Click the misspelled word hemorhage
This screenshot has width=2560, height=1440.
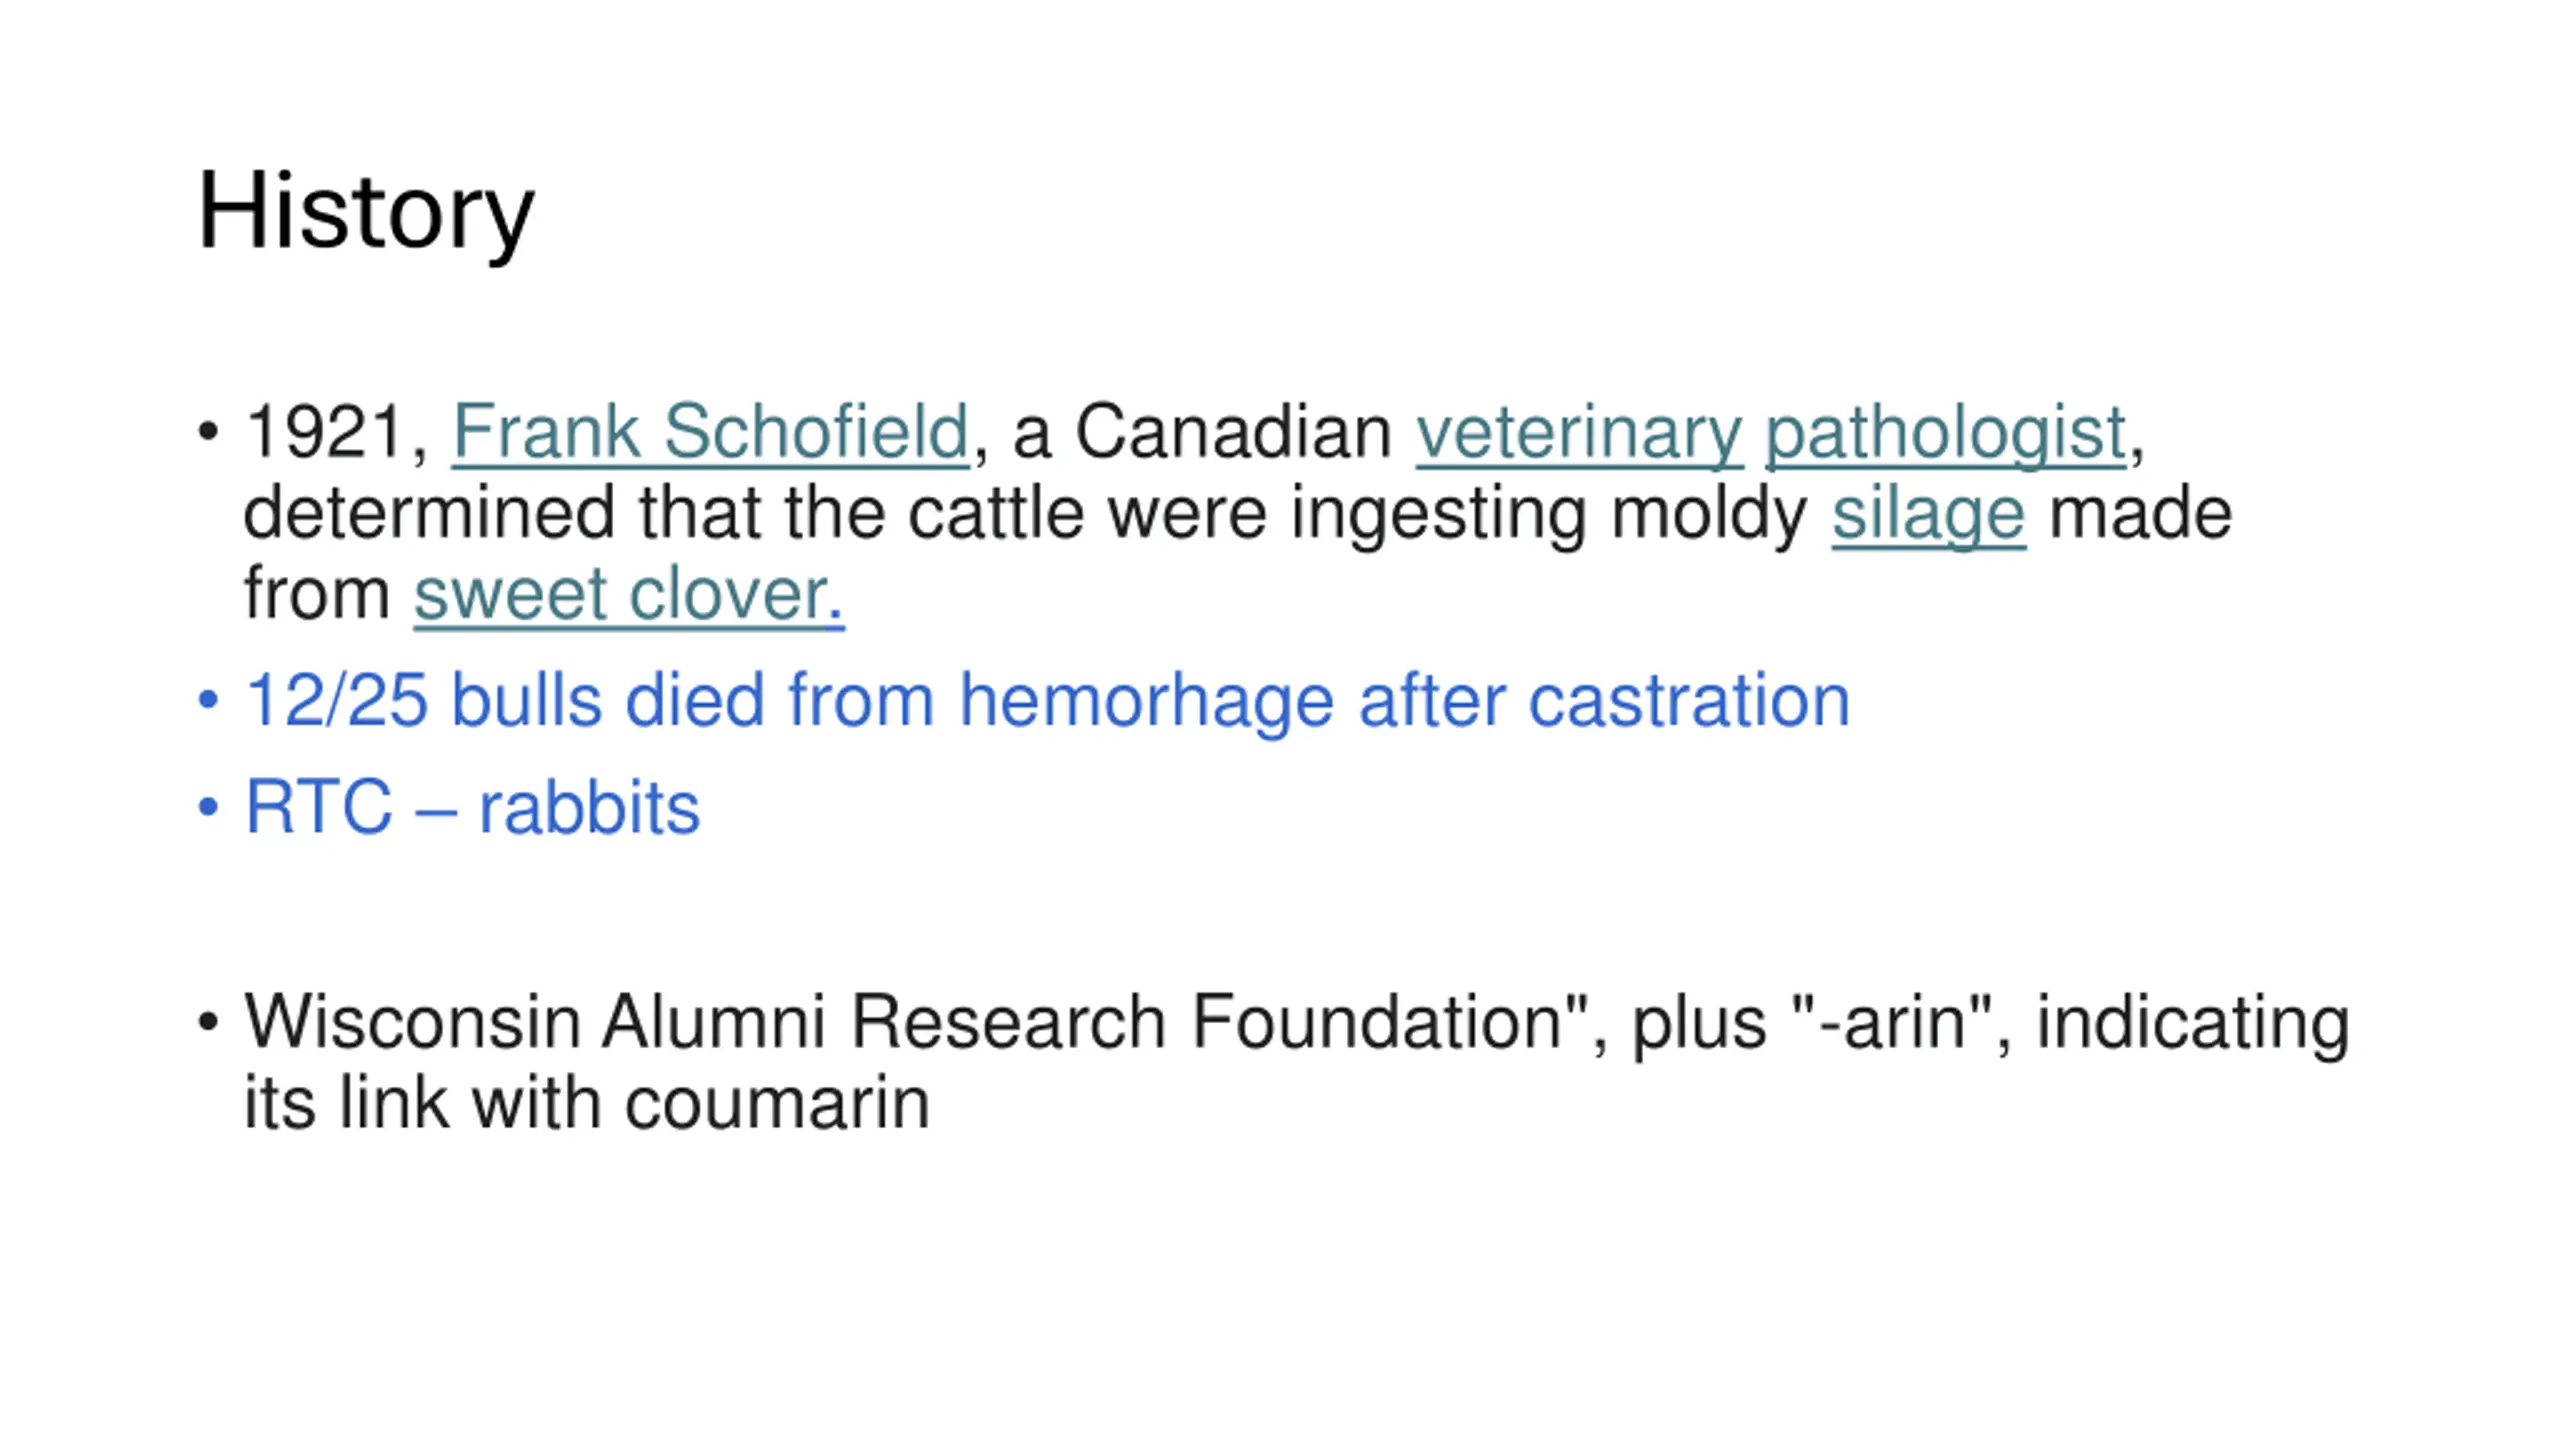tap(1146, 701)
